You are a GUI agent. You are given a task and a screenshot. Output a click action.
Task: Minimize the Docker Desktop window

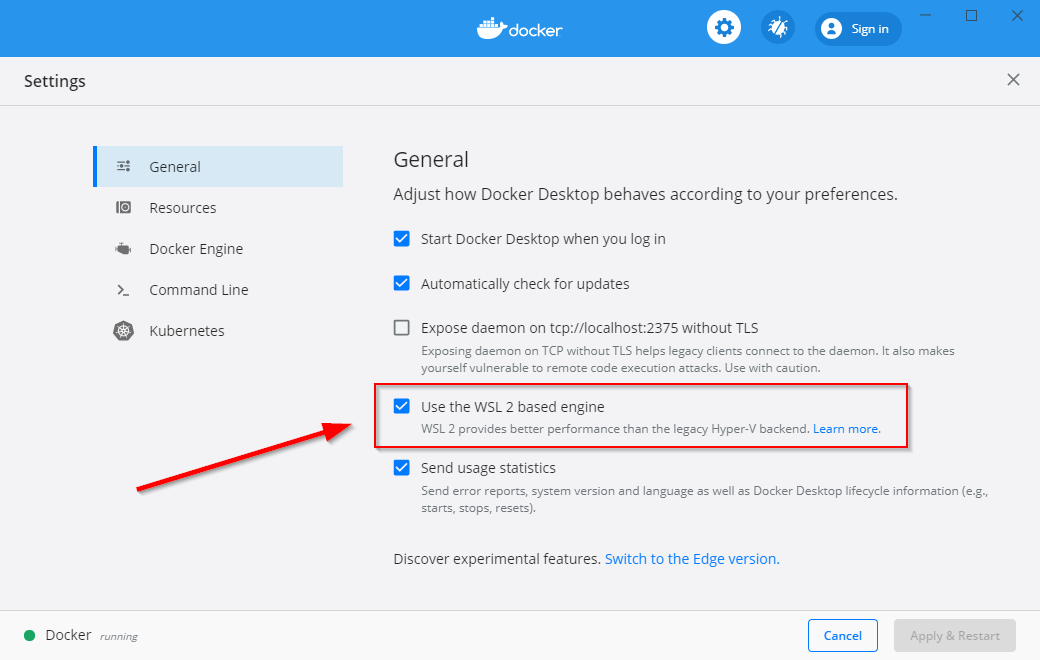925,15
